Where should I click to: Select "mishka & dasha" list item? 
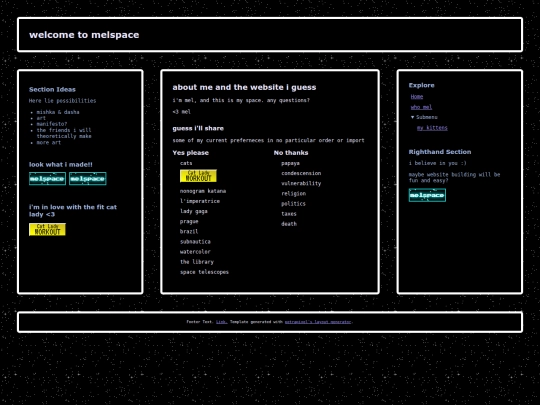[58, 112]
